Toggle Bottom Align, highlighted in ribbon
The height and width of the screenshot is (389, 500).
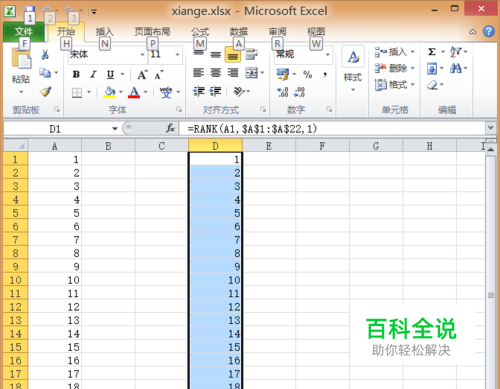(233, 55)
